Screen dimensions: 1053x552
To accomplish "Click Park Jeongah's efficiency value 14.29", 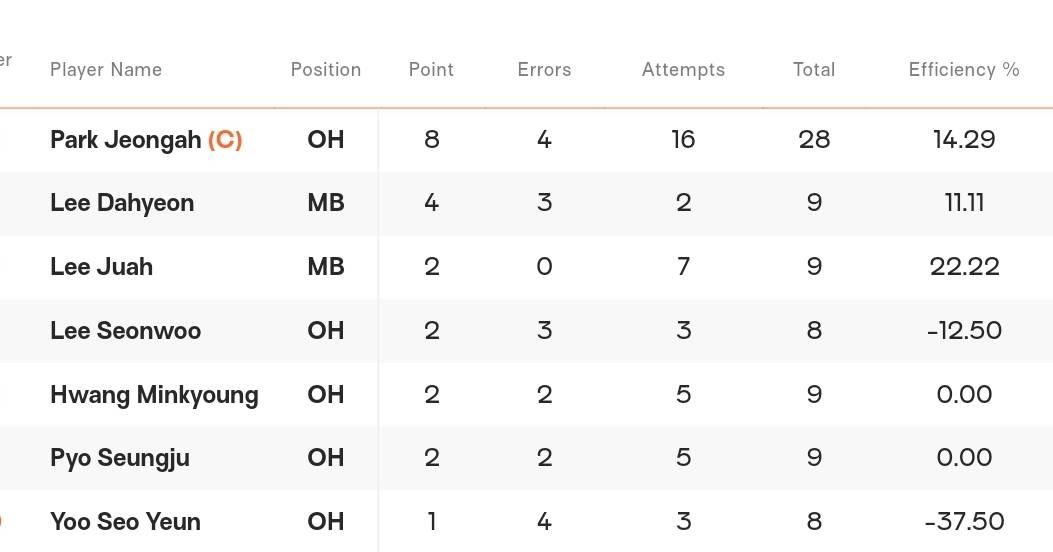I will pyautogui.click(x=964, y=140).
